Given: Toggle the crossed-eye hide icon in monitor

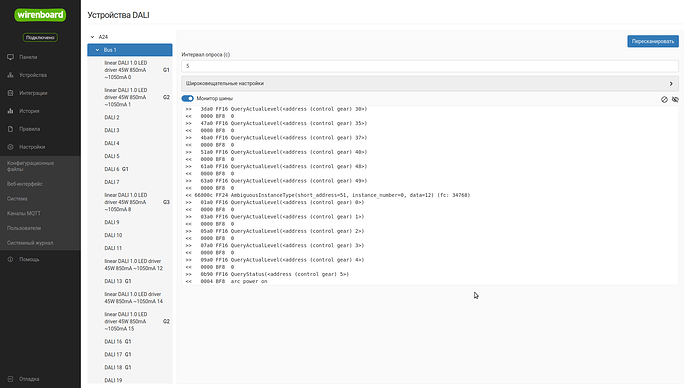Looking at the screenshot, I should [675, 100].
